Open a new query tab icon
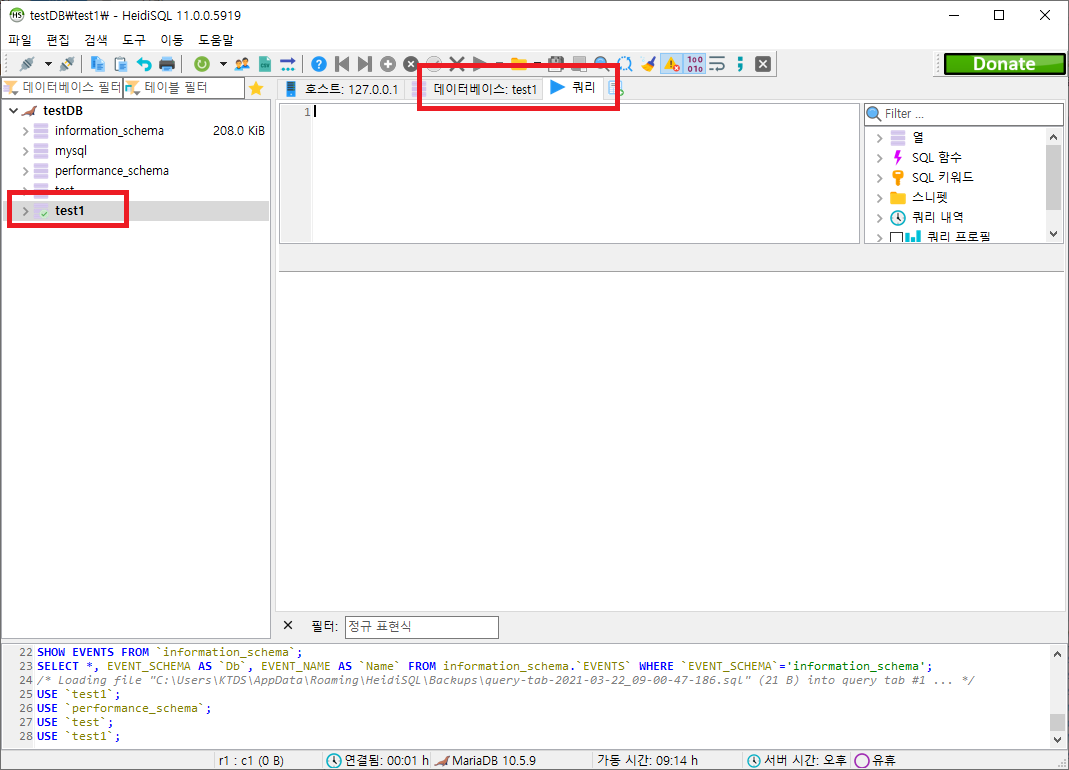The width and height of the screenshot is (1069, 770). [616, 89]
